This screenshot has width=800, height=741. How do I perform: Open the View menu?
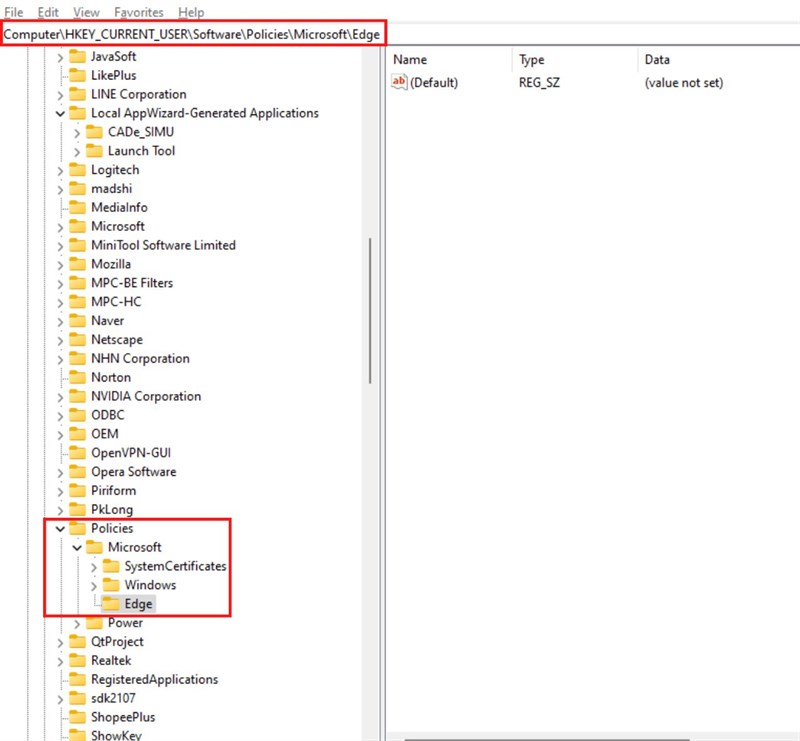tap(86, 12)
